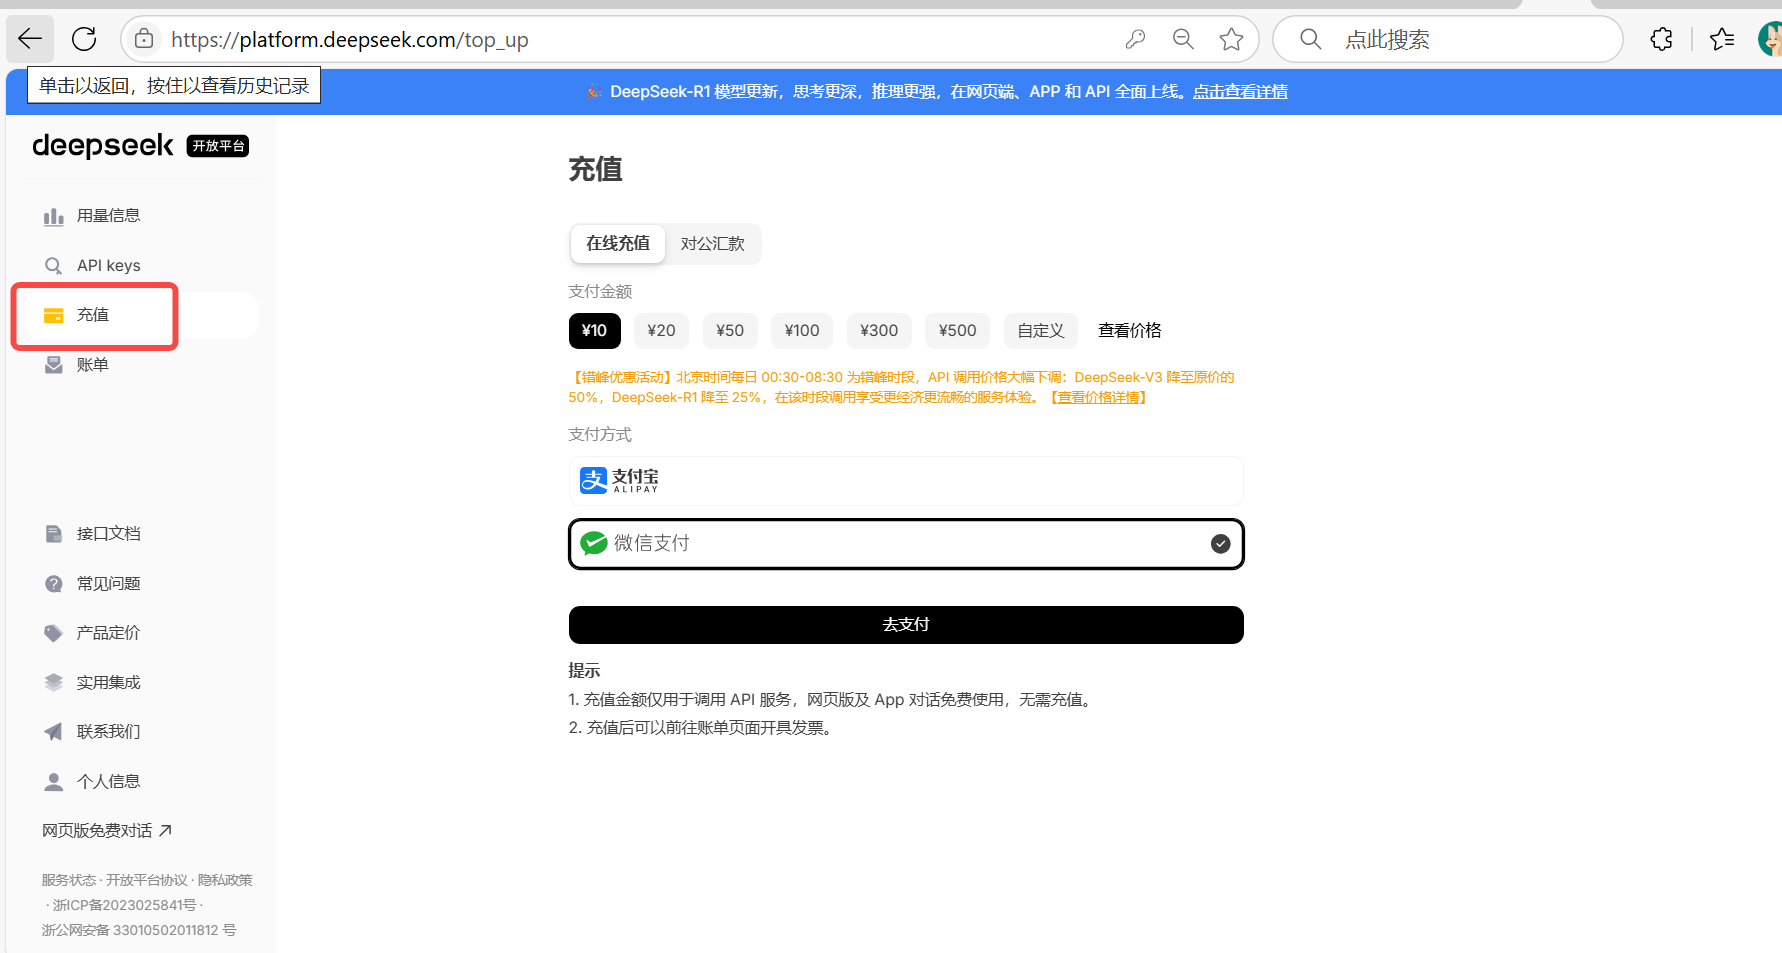Click the Alipay logo

[619, 481]
